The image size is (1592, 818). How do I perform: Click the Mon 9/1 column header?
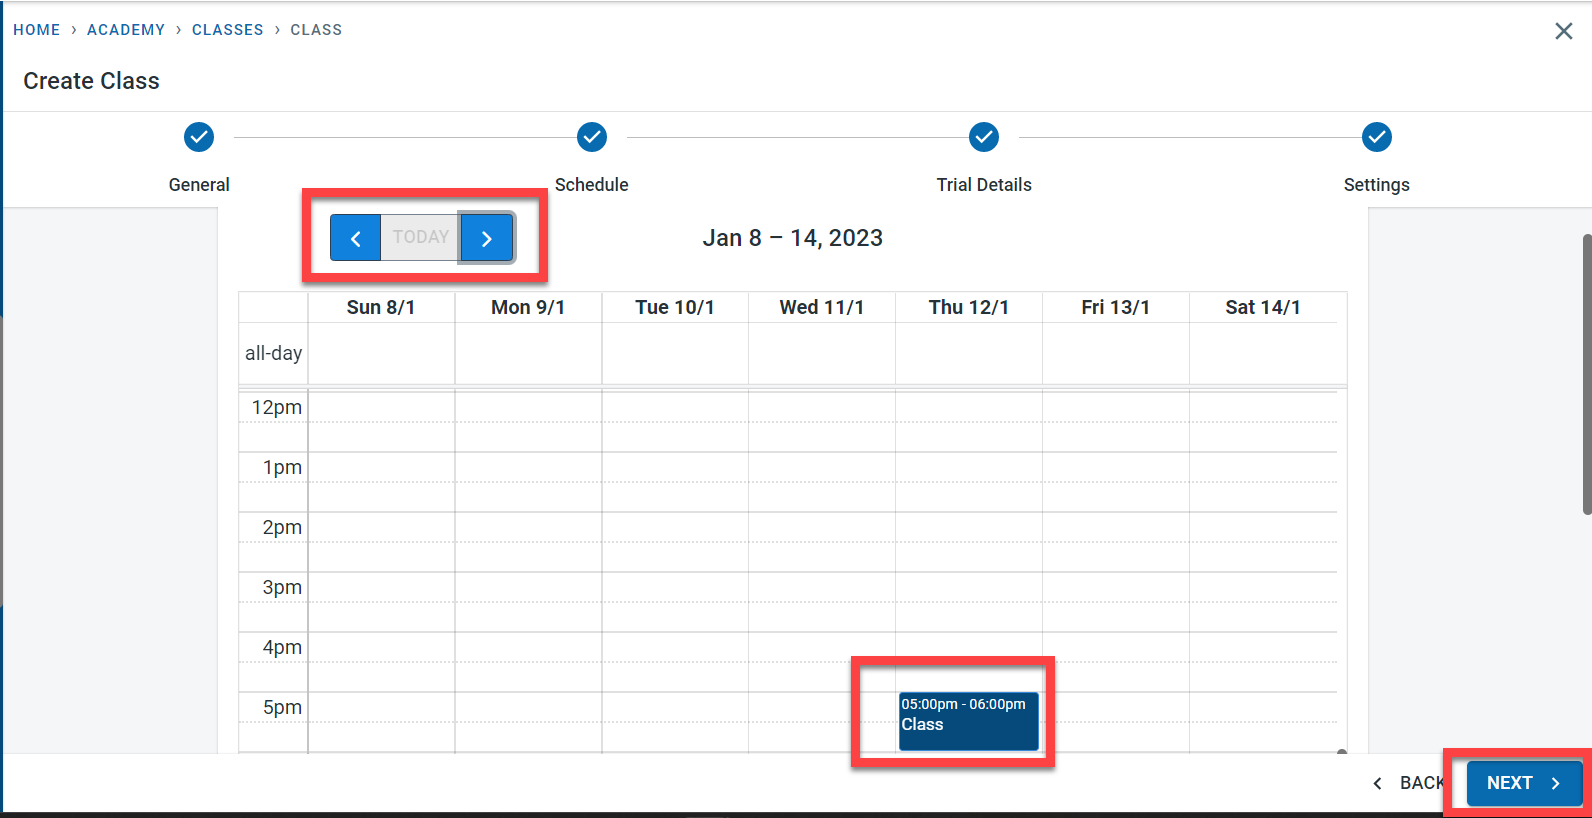(x=528, y=307)
